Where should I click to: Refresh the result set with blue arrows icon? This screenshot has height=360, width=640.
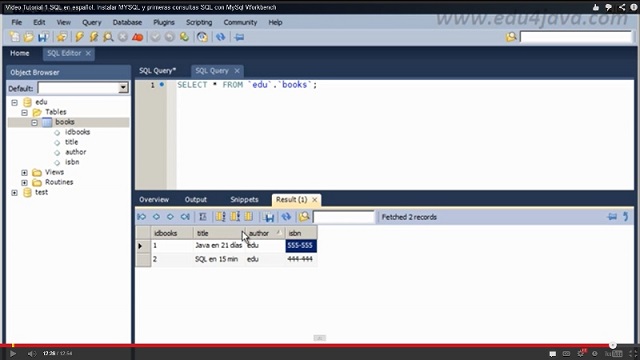tap(286, 217)
